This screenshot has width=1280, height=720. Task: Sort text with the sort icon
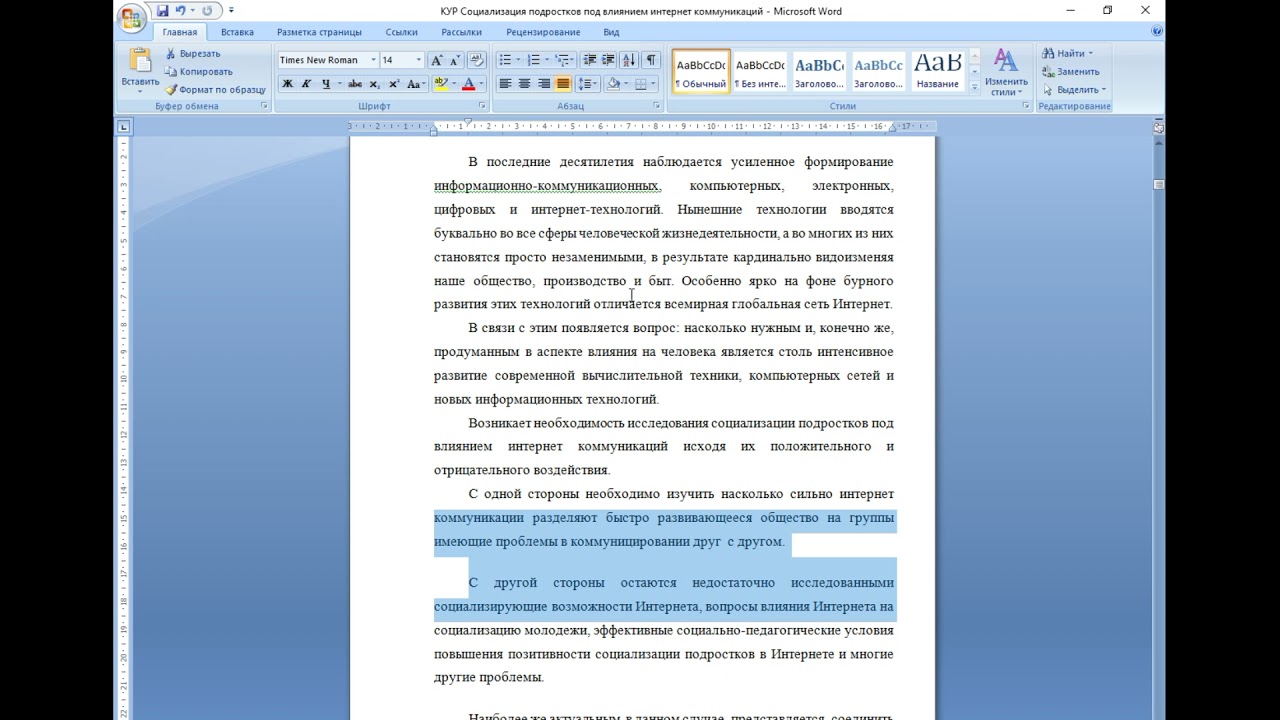click(x=629, y=60)
